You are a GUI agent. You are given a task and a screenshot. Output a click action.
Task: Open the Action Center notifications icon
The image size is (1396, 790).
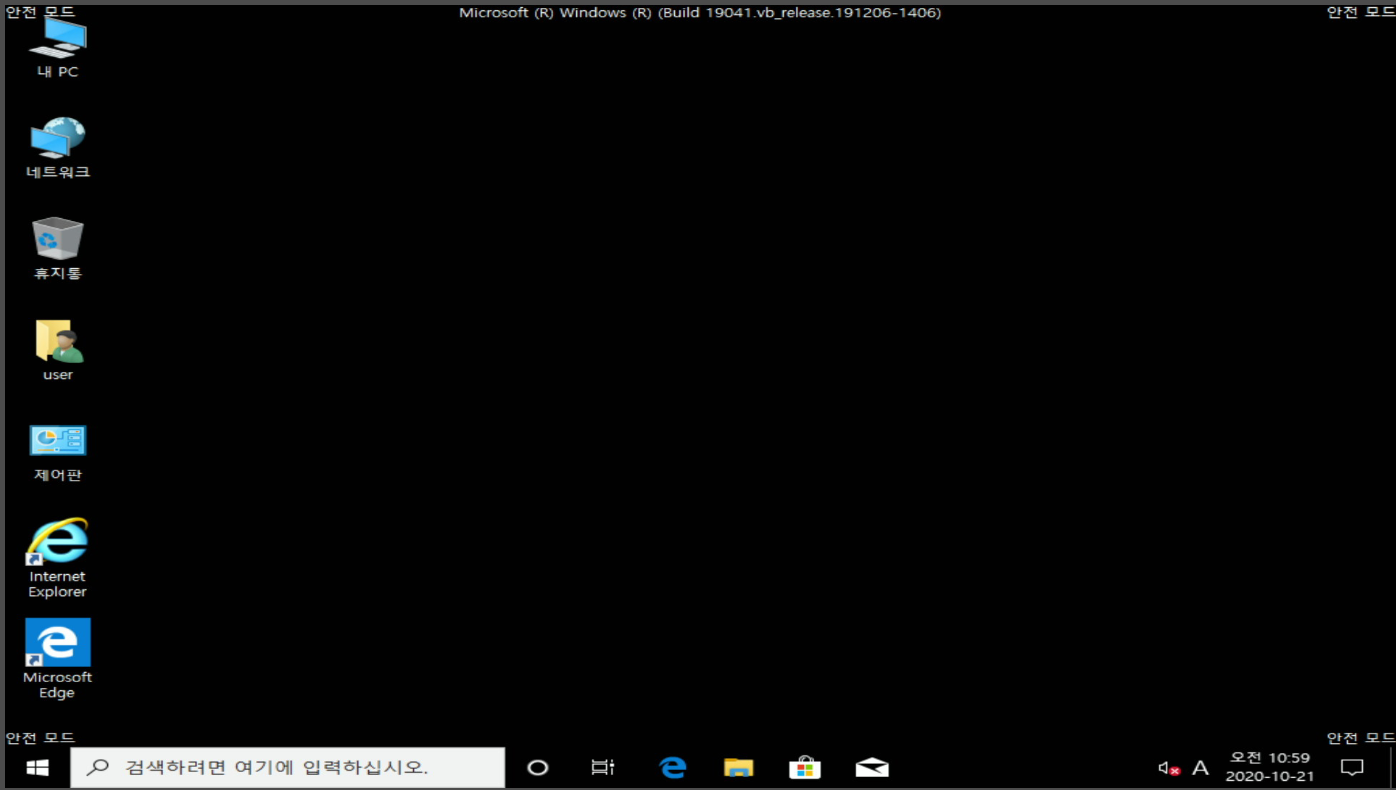1352,768
